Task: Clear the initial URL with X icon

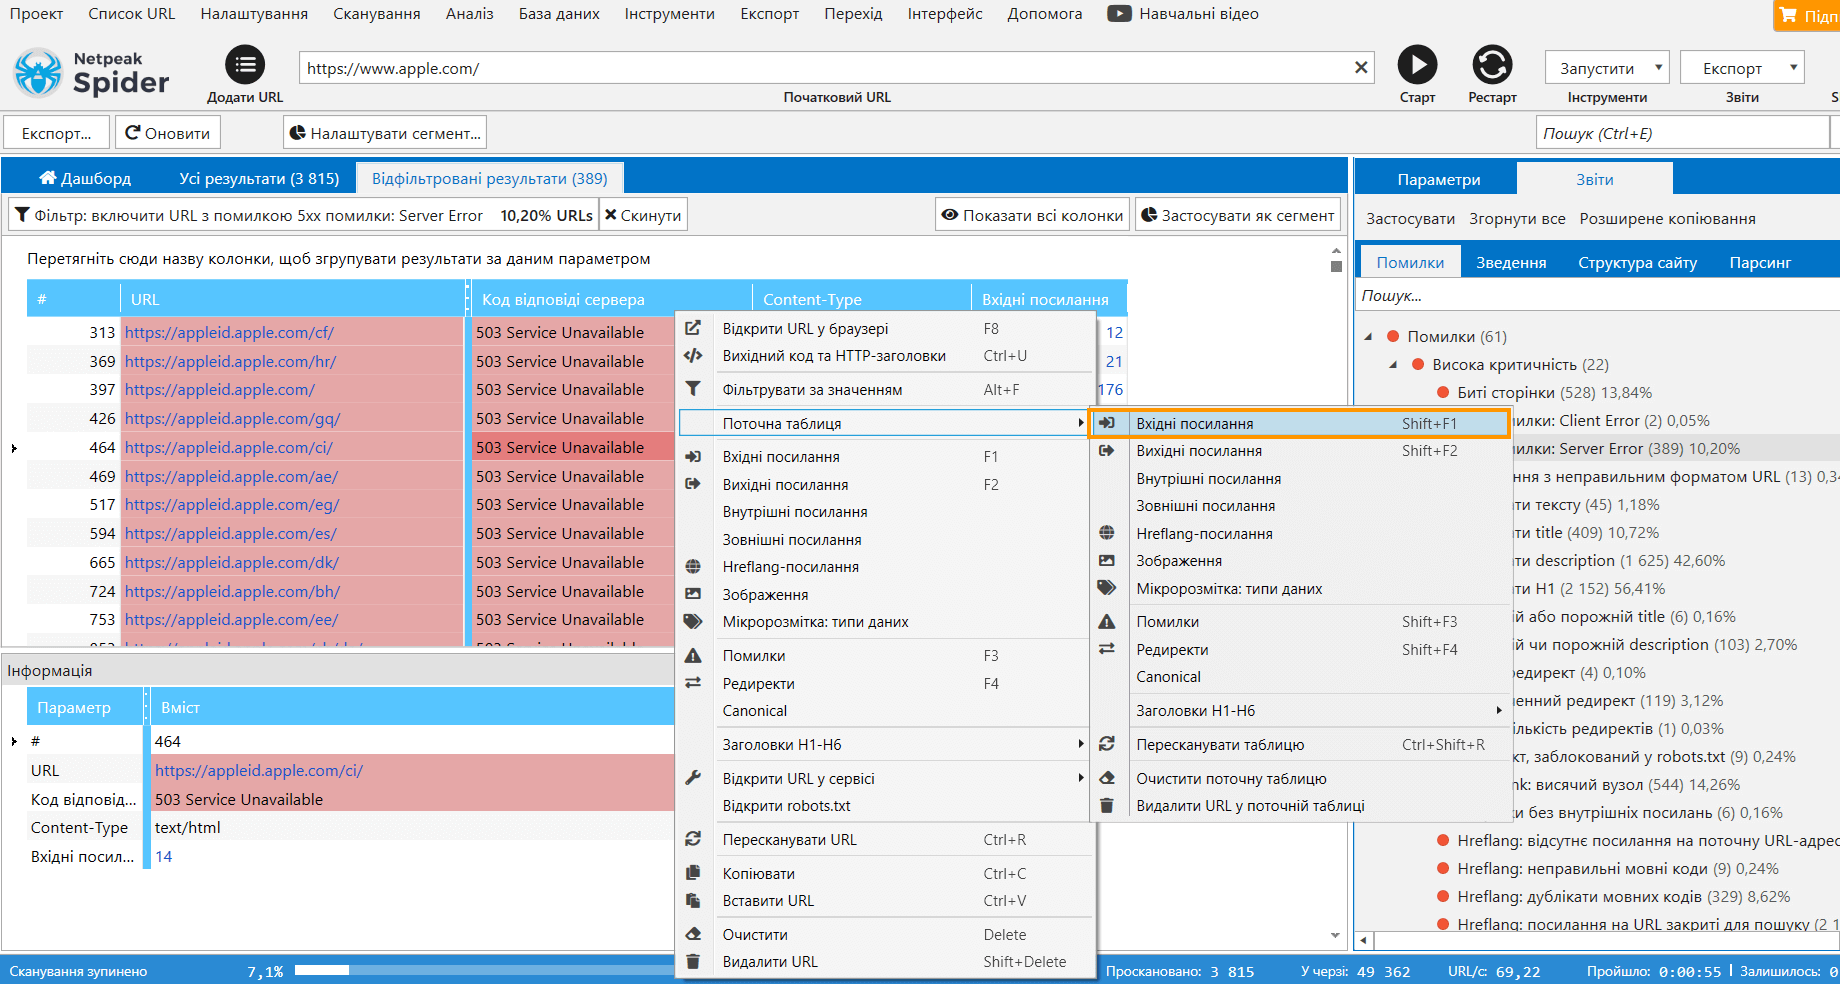Action: [x=1361, y=68]
